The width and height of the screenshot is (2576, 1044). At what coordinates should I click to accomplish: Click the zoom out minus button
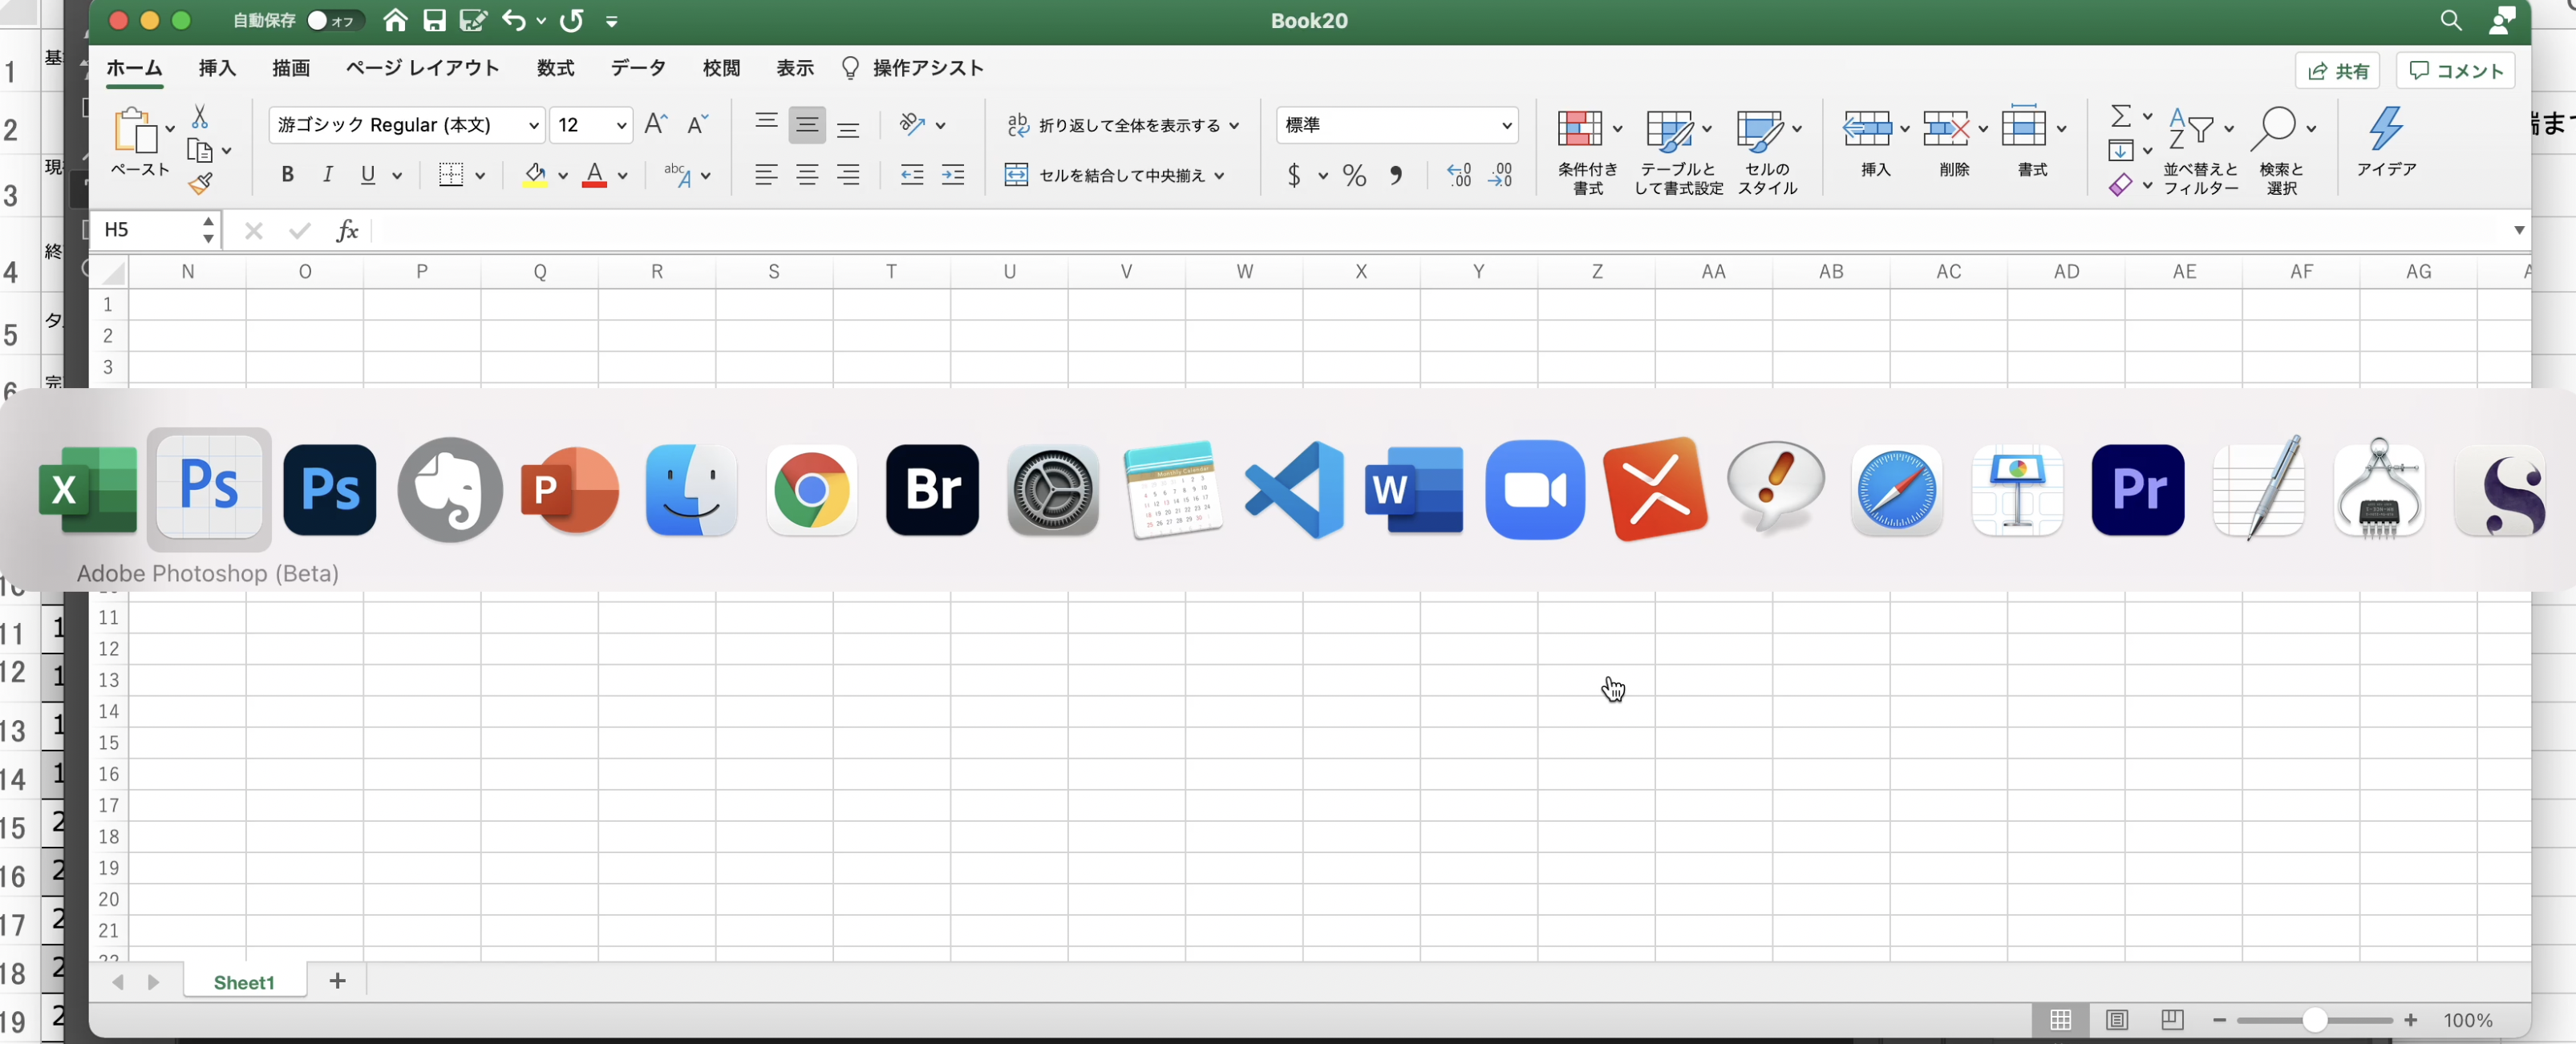pyautogui.click(x=2219, y=1020)
